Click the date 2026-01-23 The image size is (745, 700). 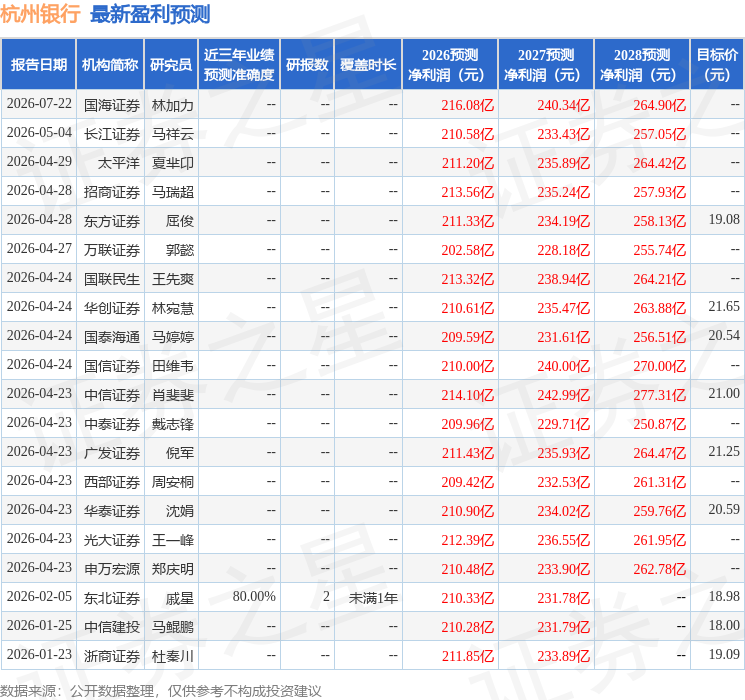pos(39,655)
